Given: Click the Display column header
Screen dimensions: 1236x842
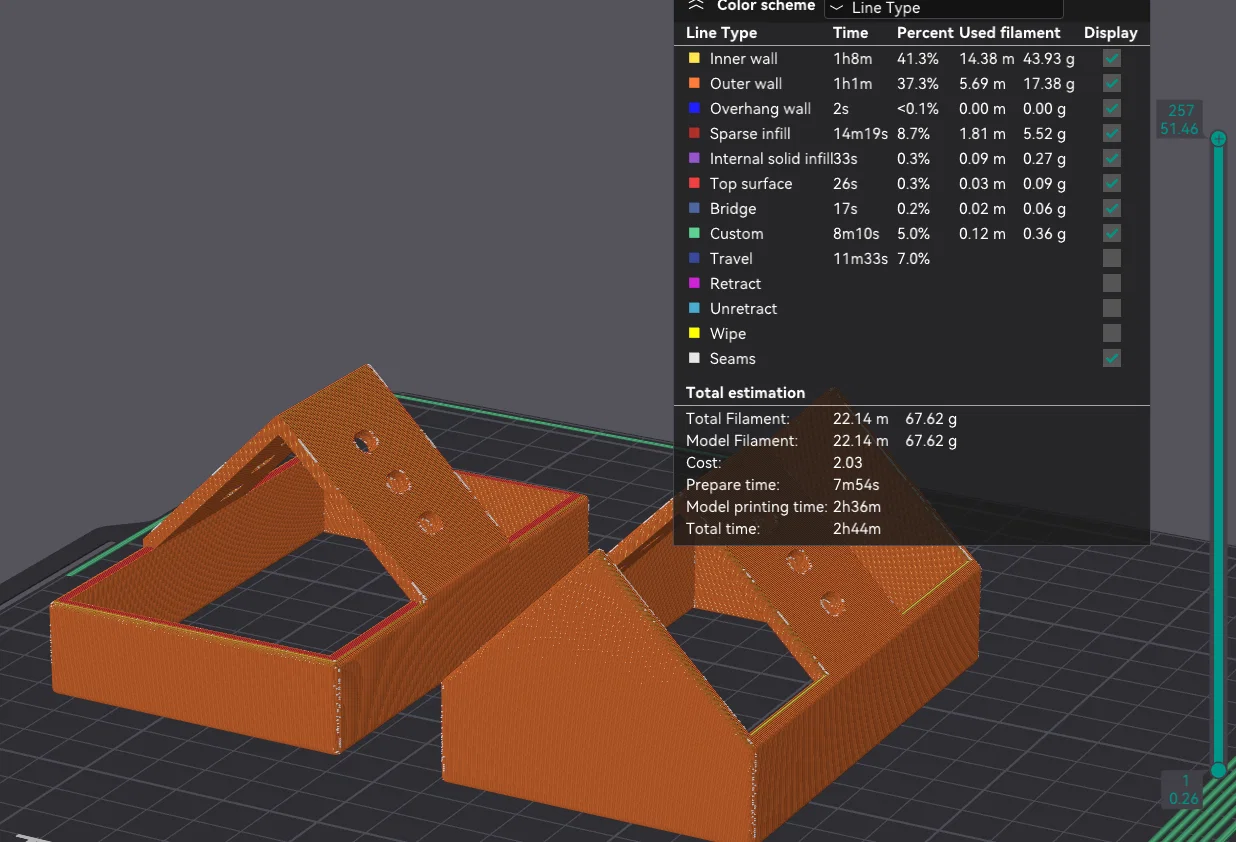Looking at the screenshot, I should click(1111, 33).
